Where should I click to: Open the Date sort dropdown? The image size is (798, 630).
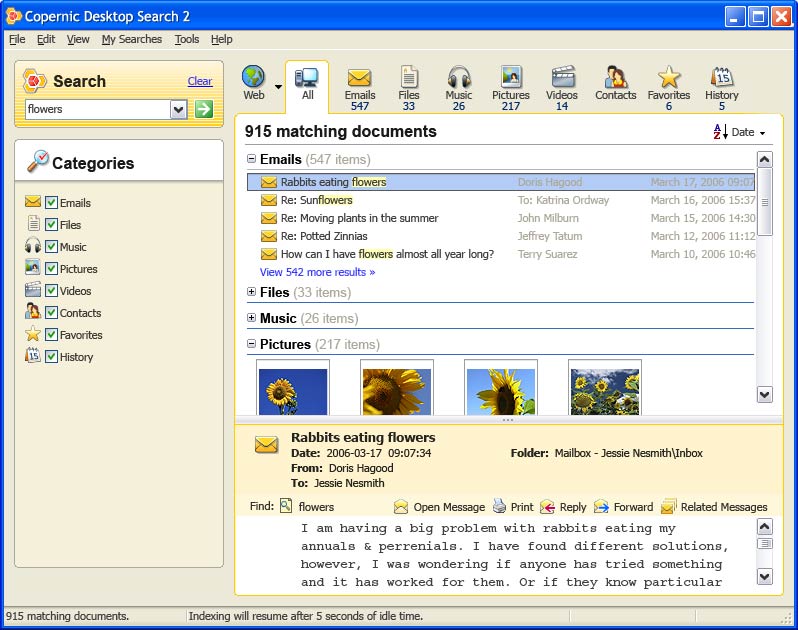(x=747, y=132)
